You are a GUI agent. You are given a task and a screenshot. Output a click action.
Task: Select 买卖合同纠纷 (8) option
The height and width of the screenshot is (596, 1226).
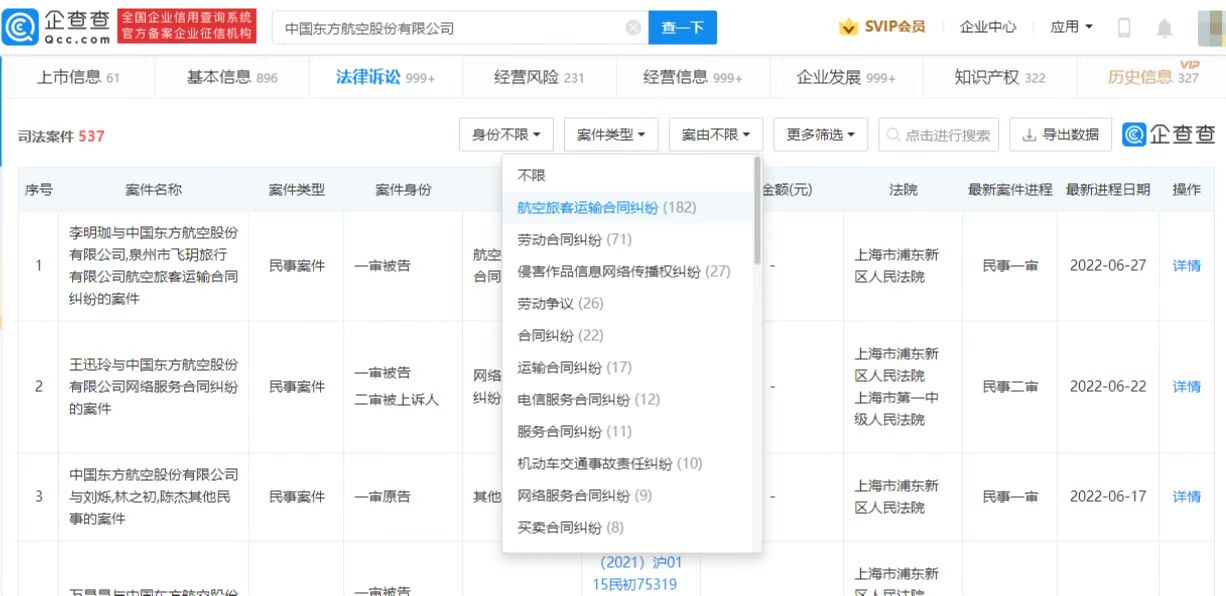[628, 527]
